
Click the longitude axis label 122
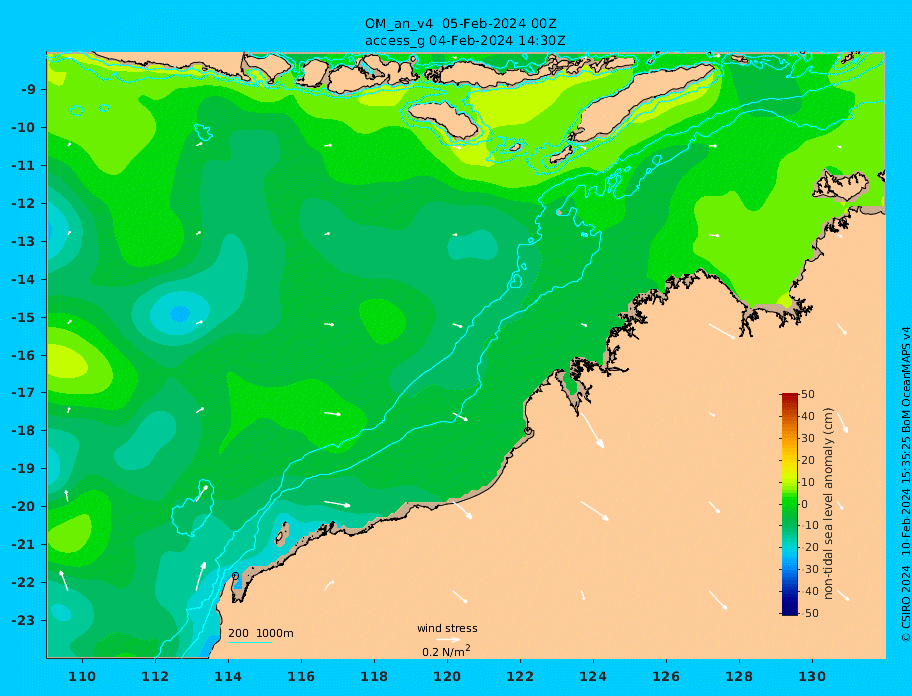[x=520, y=676]
